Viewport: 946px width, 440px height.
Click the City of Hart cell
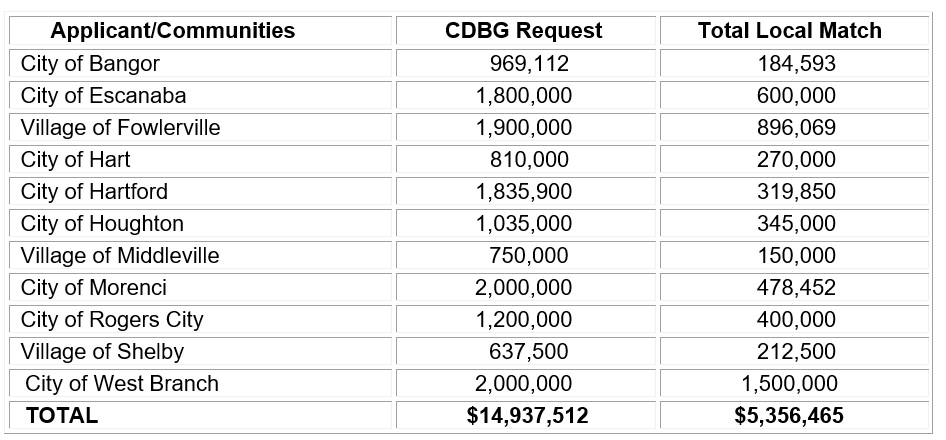pyautogui.click(x=75, y=160)
